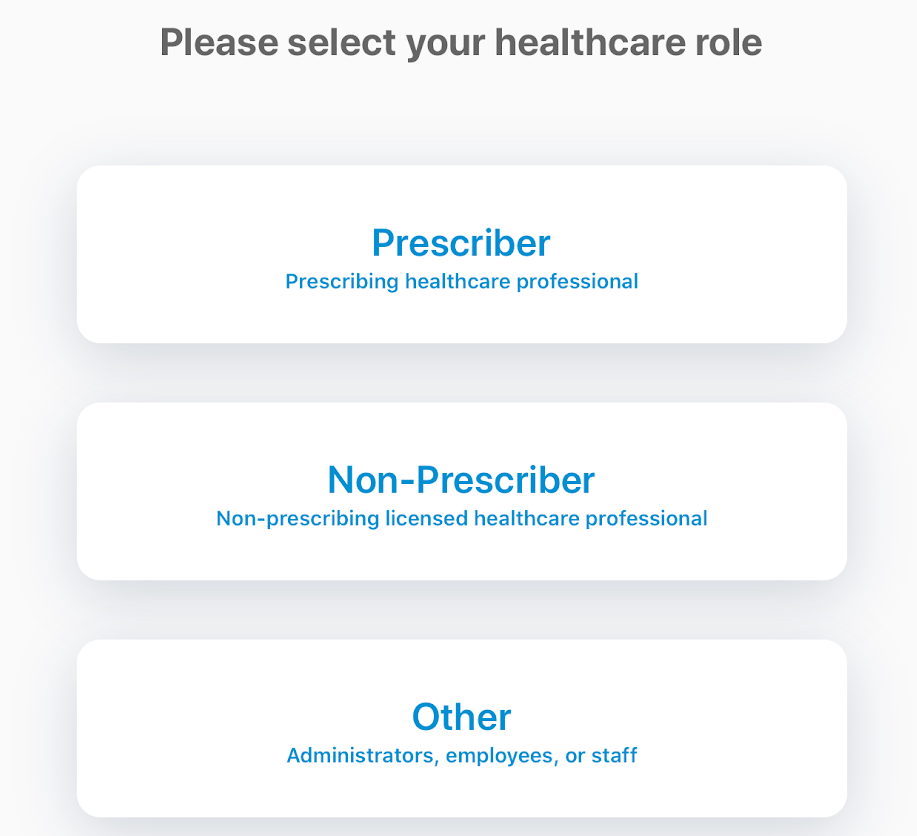The height and width of the screenshot is (836, 917).
Task: Click the 'Please select your healthcare role' heading
Action: [x=461, y=43]
